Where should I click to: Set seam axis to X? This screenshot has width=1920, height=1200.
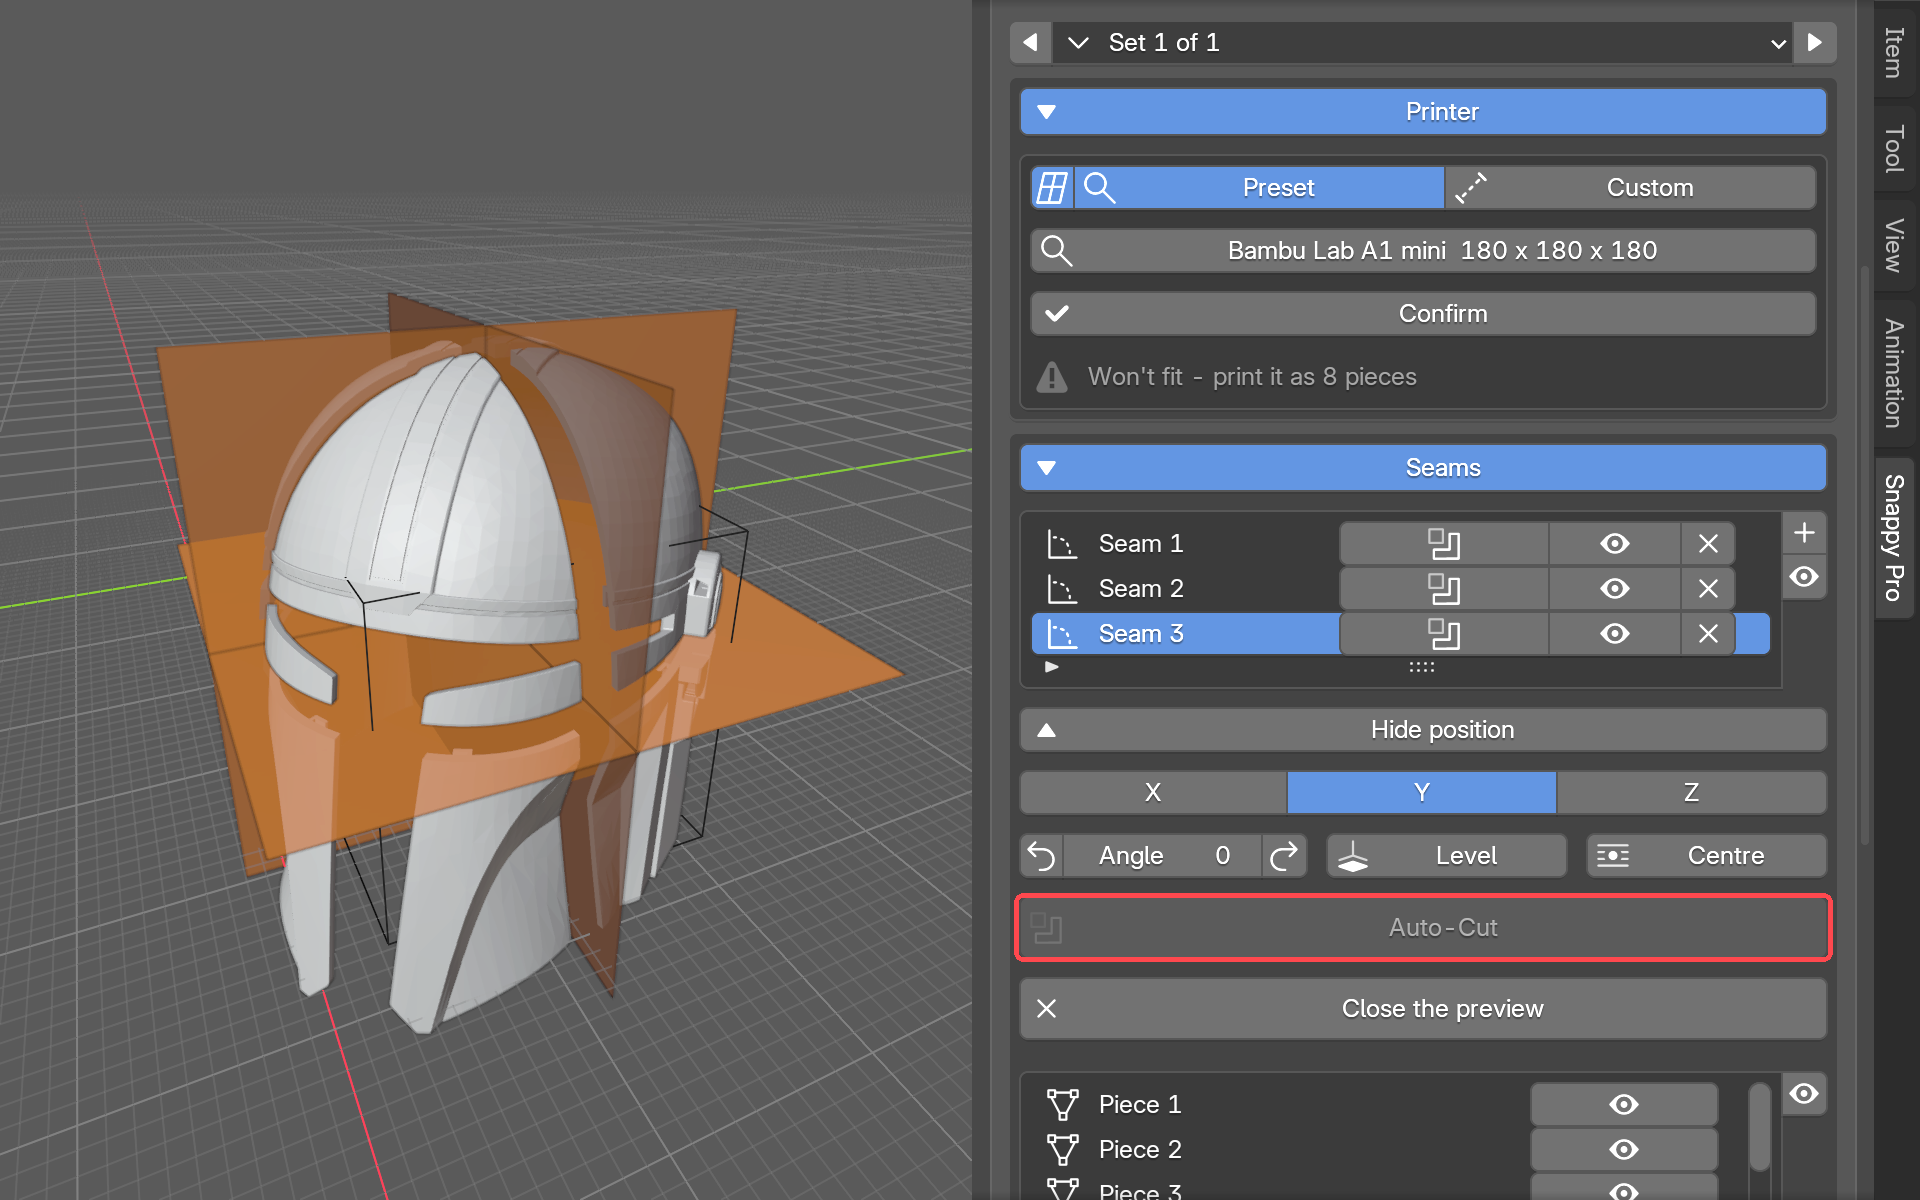tap(1153, 792)
